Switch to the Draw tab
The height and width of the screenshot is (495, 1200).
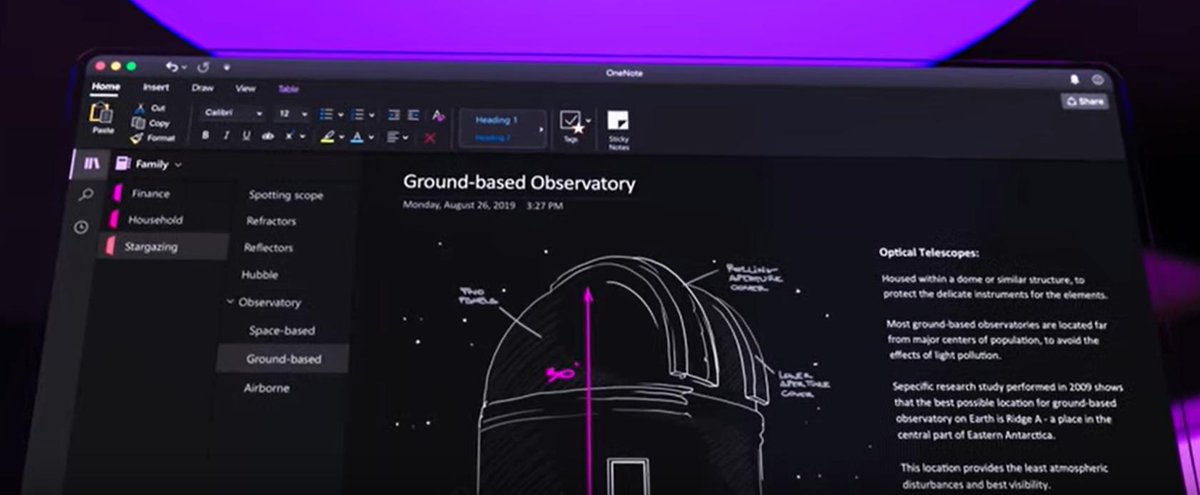[x=202, y=88]
